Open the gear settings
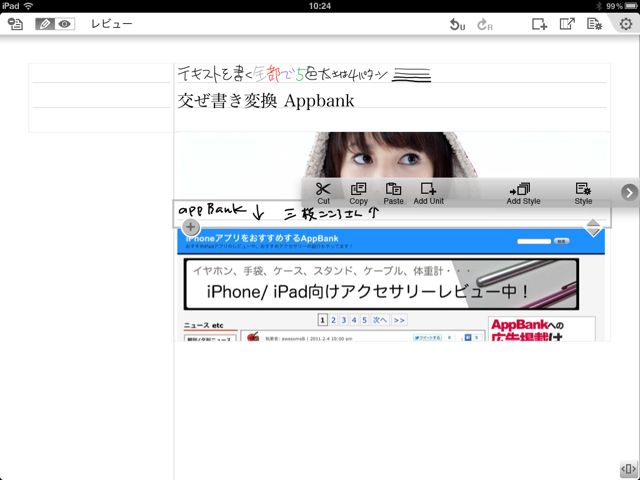Viewport: 640px width, 480px height. pyautogui.click(x=626, y=24)
